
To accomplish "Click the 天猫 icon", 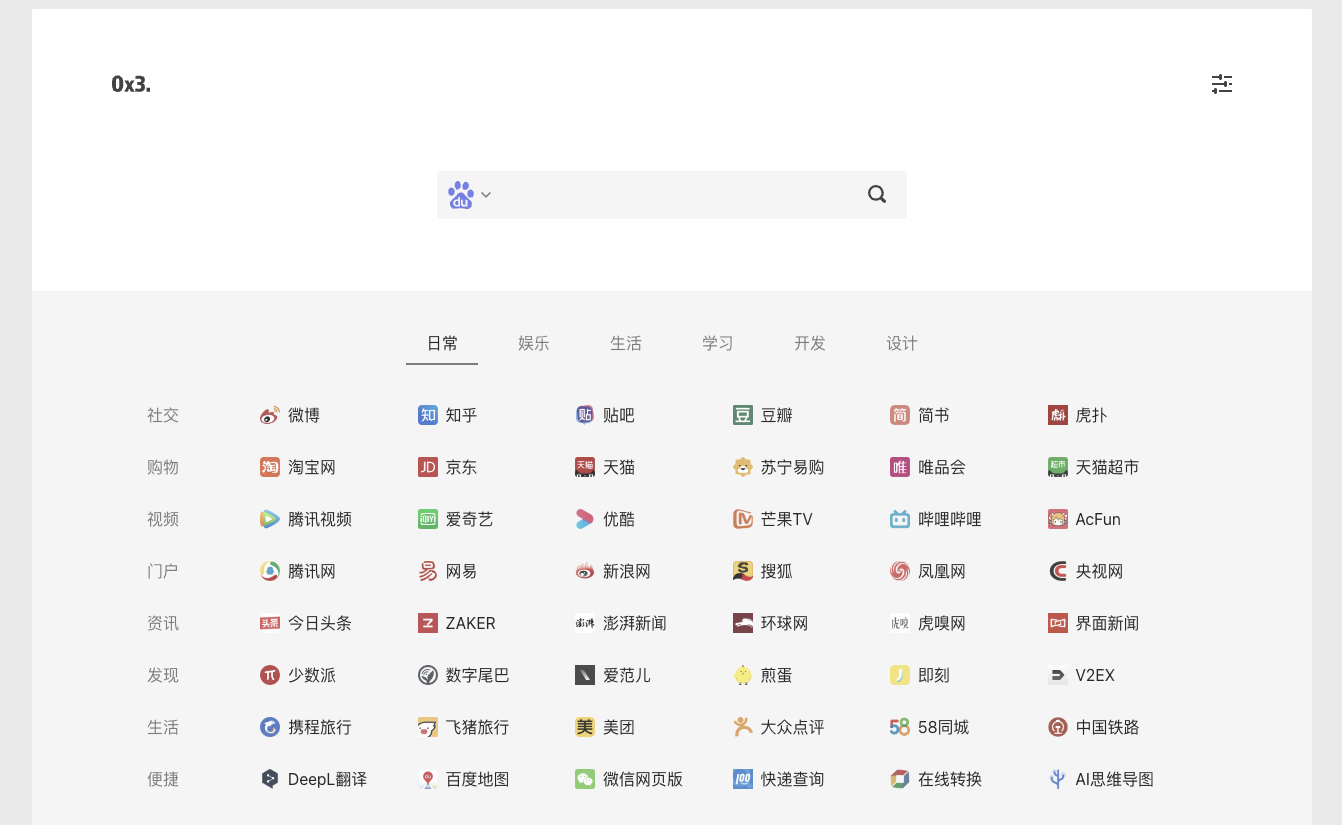I will click(585, 467).
